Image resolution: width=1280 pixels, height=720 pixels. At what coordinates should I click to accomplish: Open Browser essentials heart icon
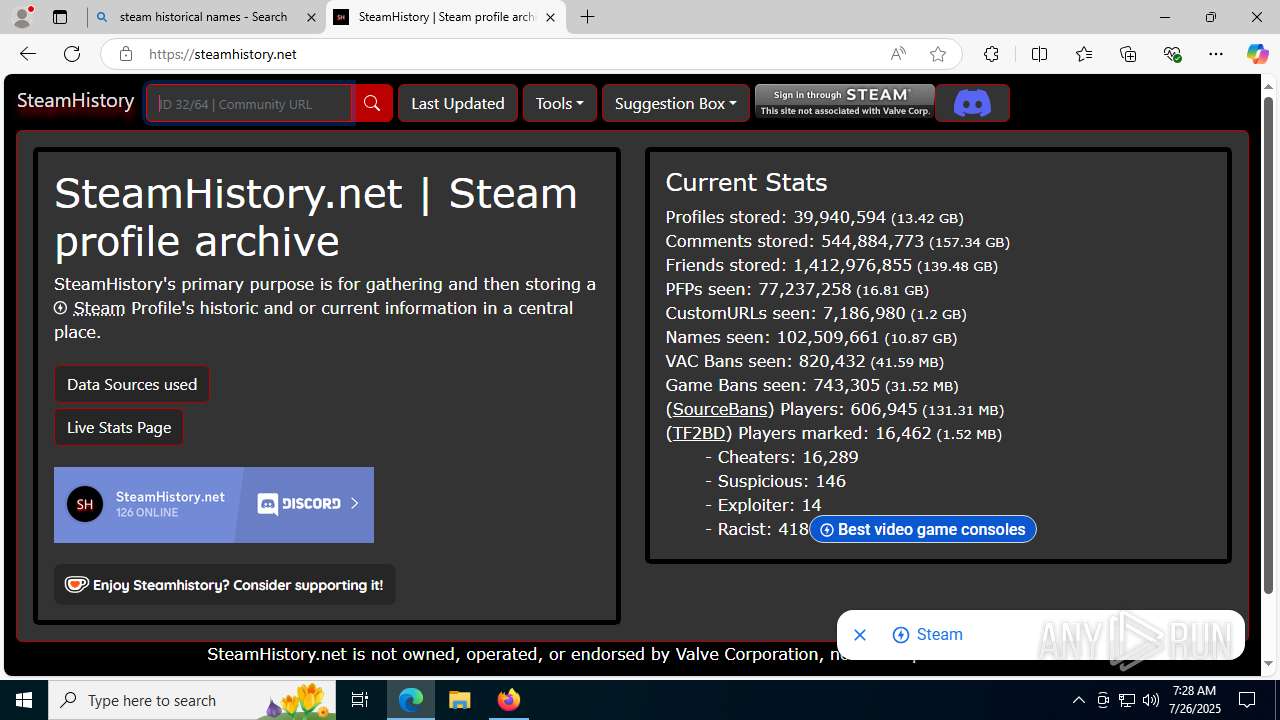click(1172, 54)
